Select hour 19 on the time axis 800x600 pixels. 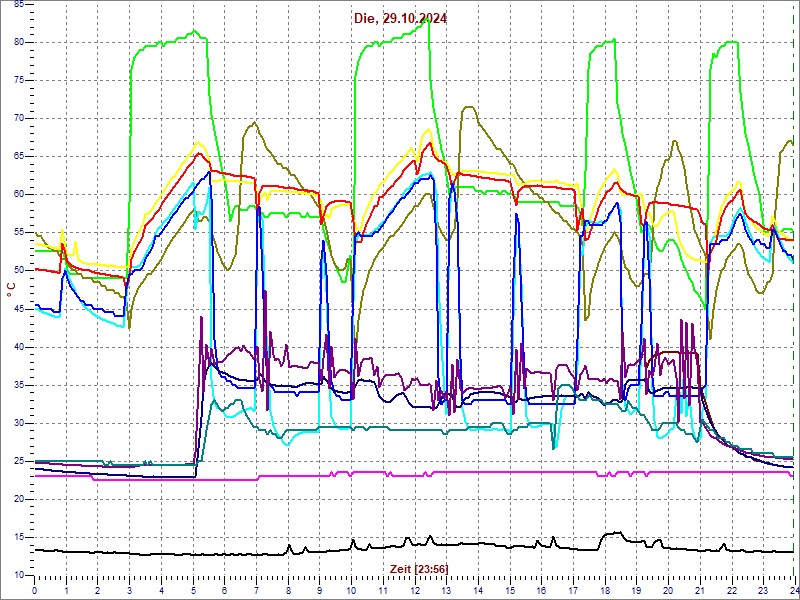pyautogui.click(x=636, y=590)
